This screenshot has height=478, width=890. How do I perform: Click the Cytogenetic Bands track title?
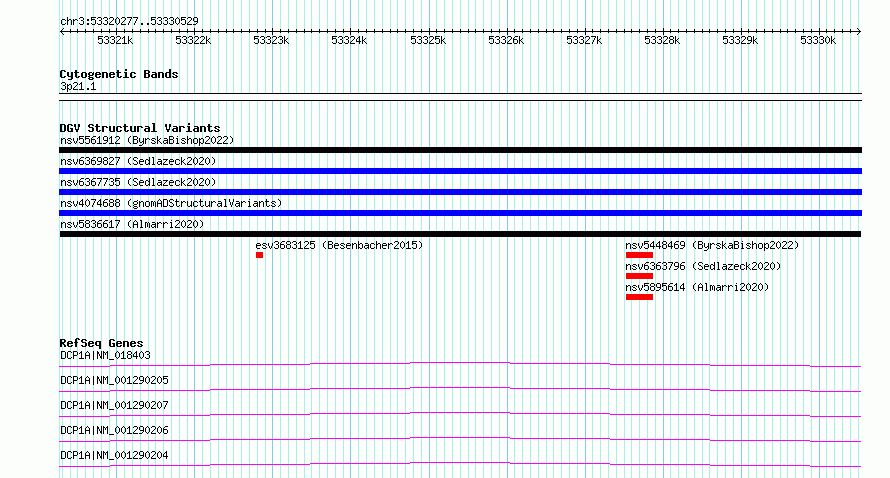[x=119, y=74]
